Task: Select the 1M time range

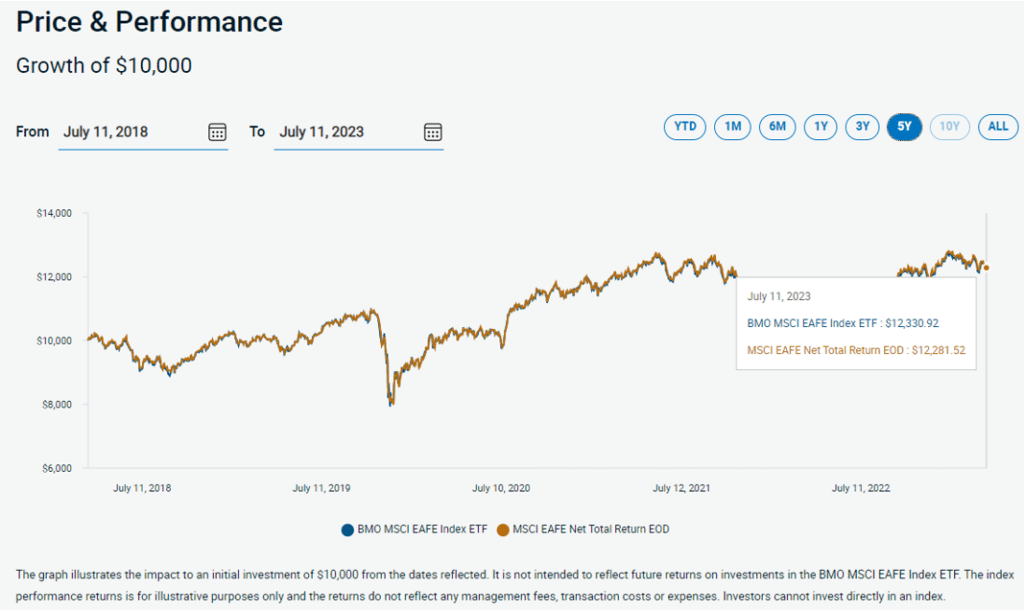Action: (732, 127)
